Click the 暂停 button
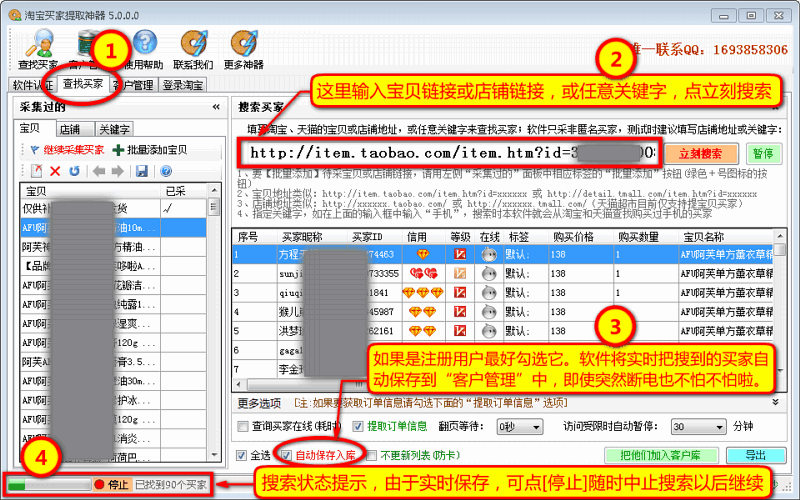This screenshot has height=500, width=800. tap(763, 154)
